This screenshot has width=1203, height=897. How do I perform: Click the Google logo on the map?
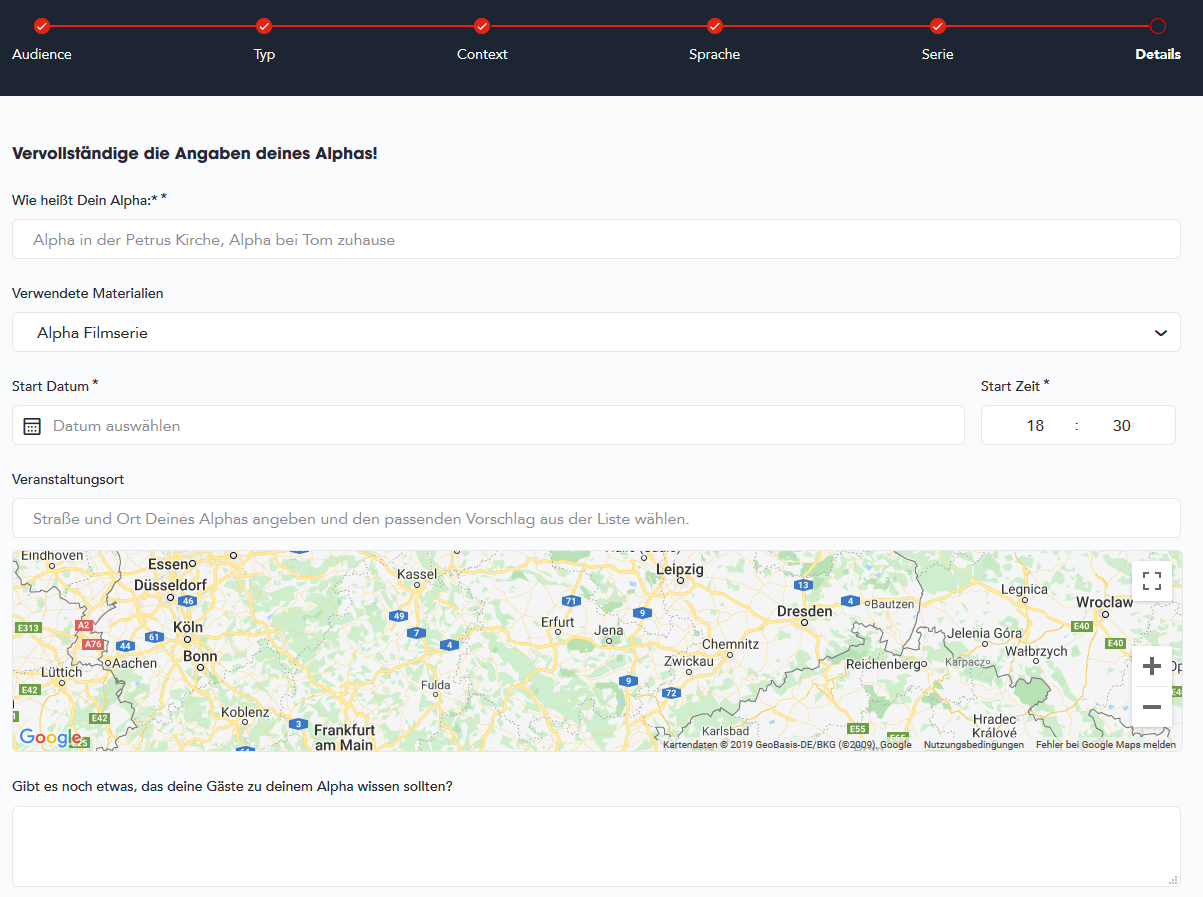[x=50, y=738]
